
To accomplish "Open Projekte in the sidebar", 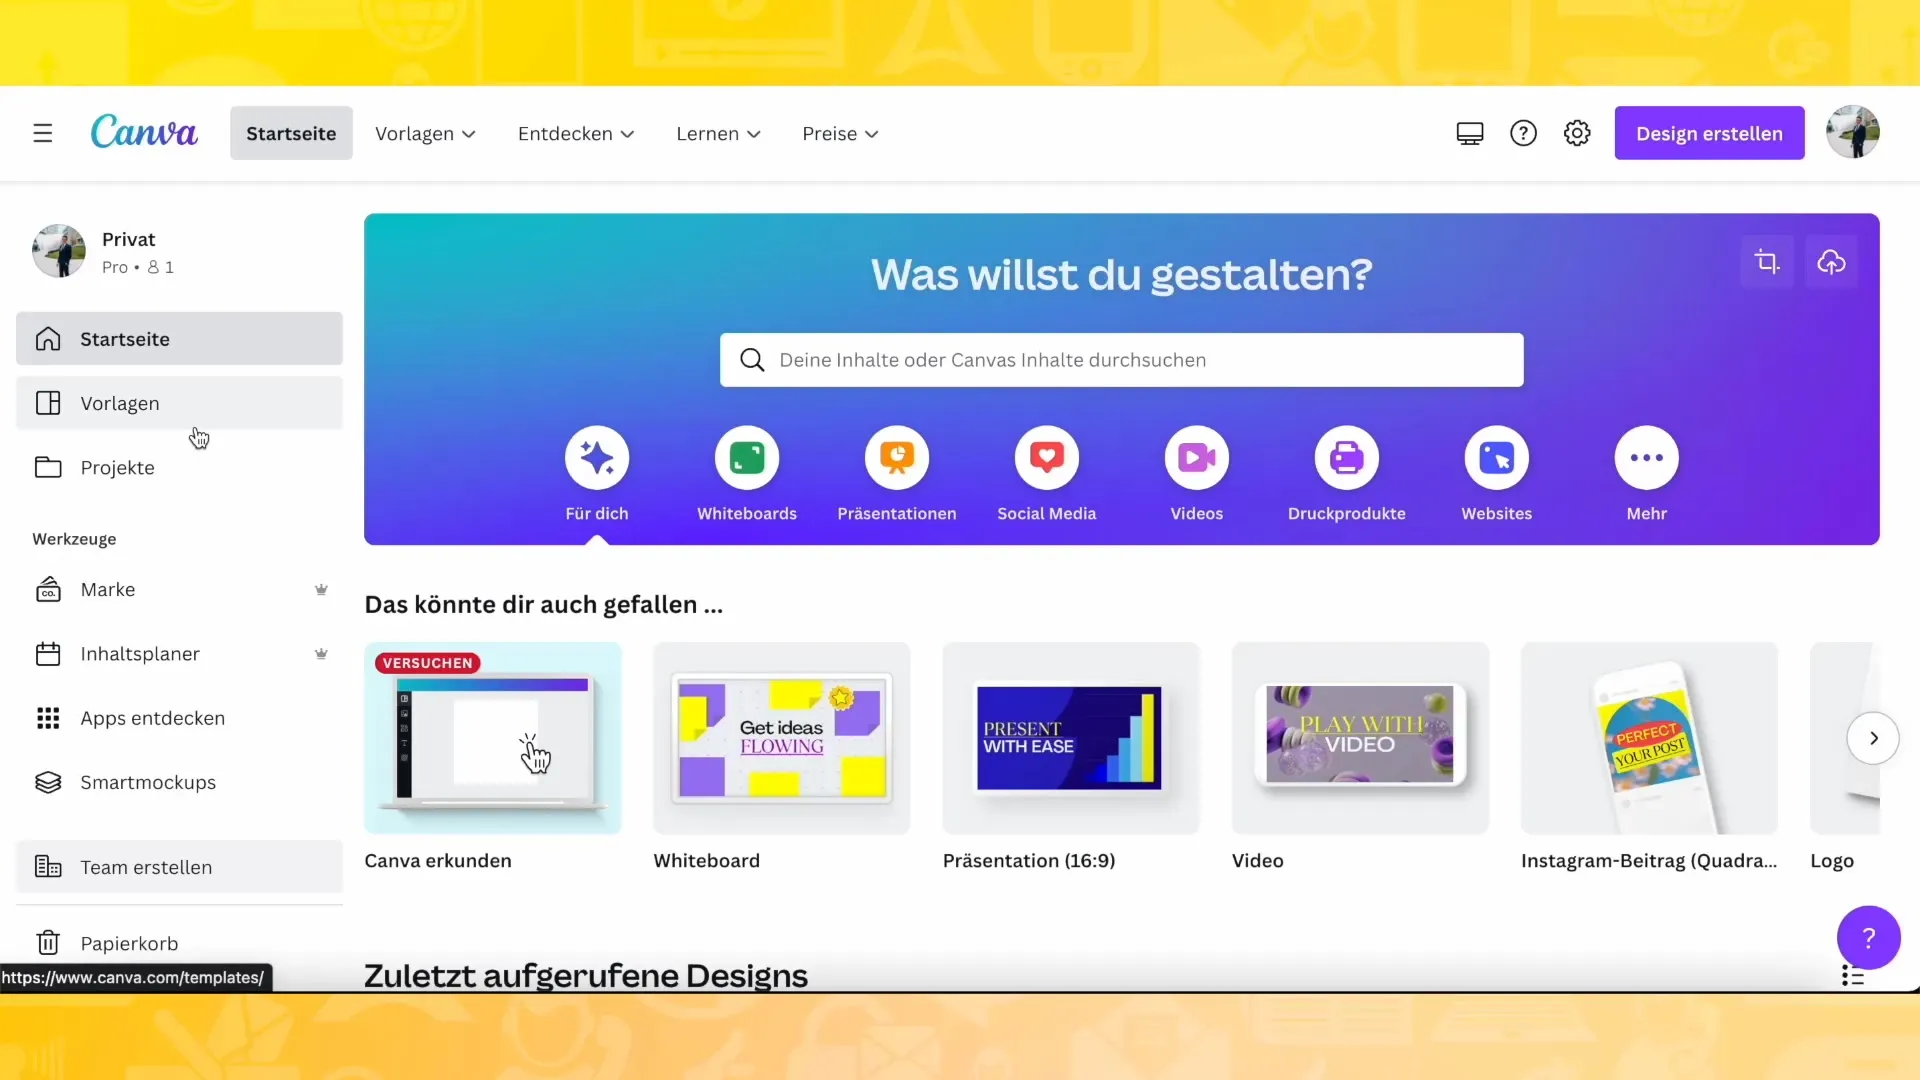I will (179, 467).
